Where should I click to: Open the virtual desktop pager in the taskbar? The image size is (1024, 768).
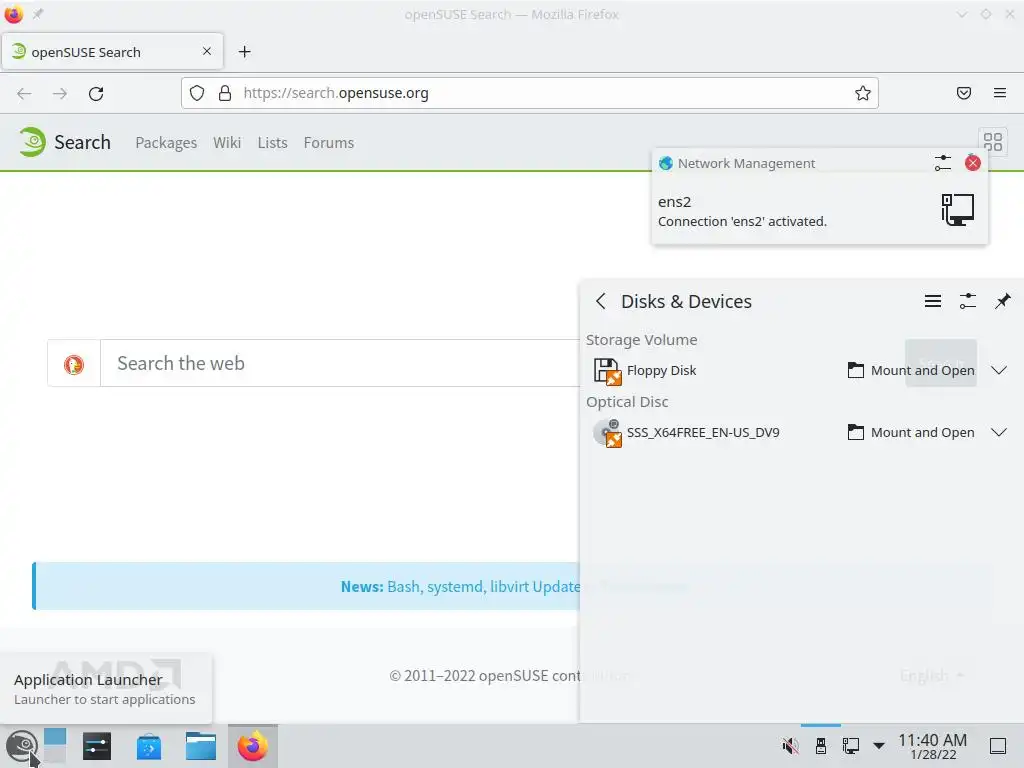click(55, 746)
